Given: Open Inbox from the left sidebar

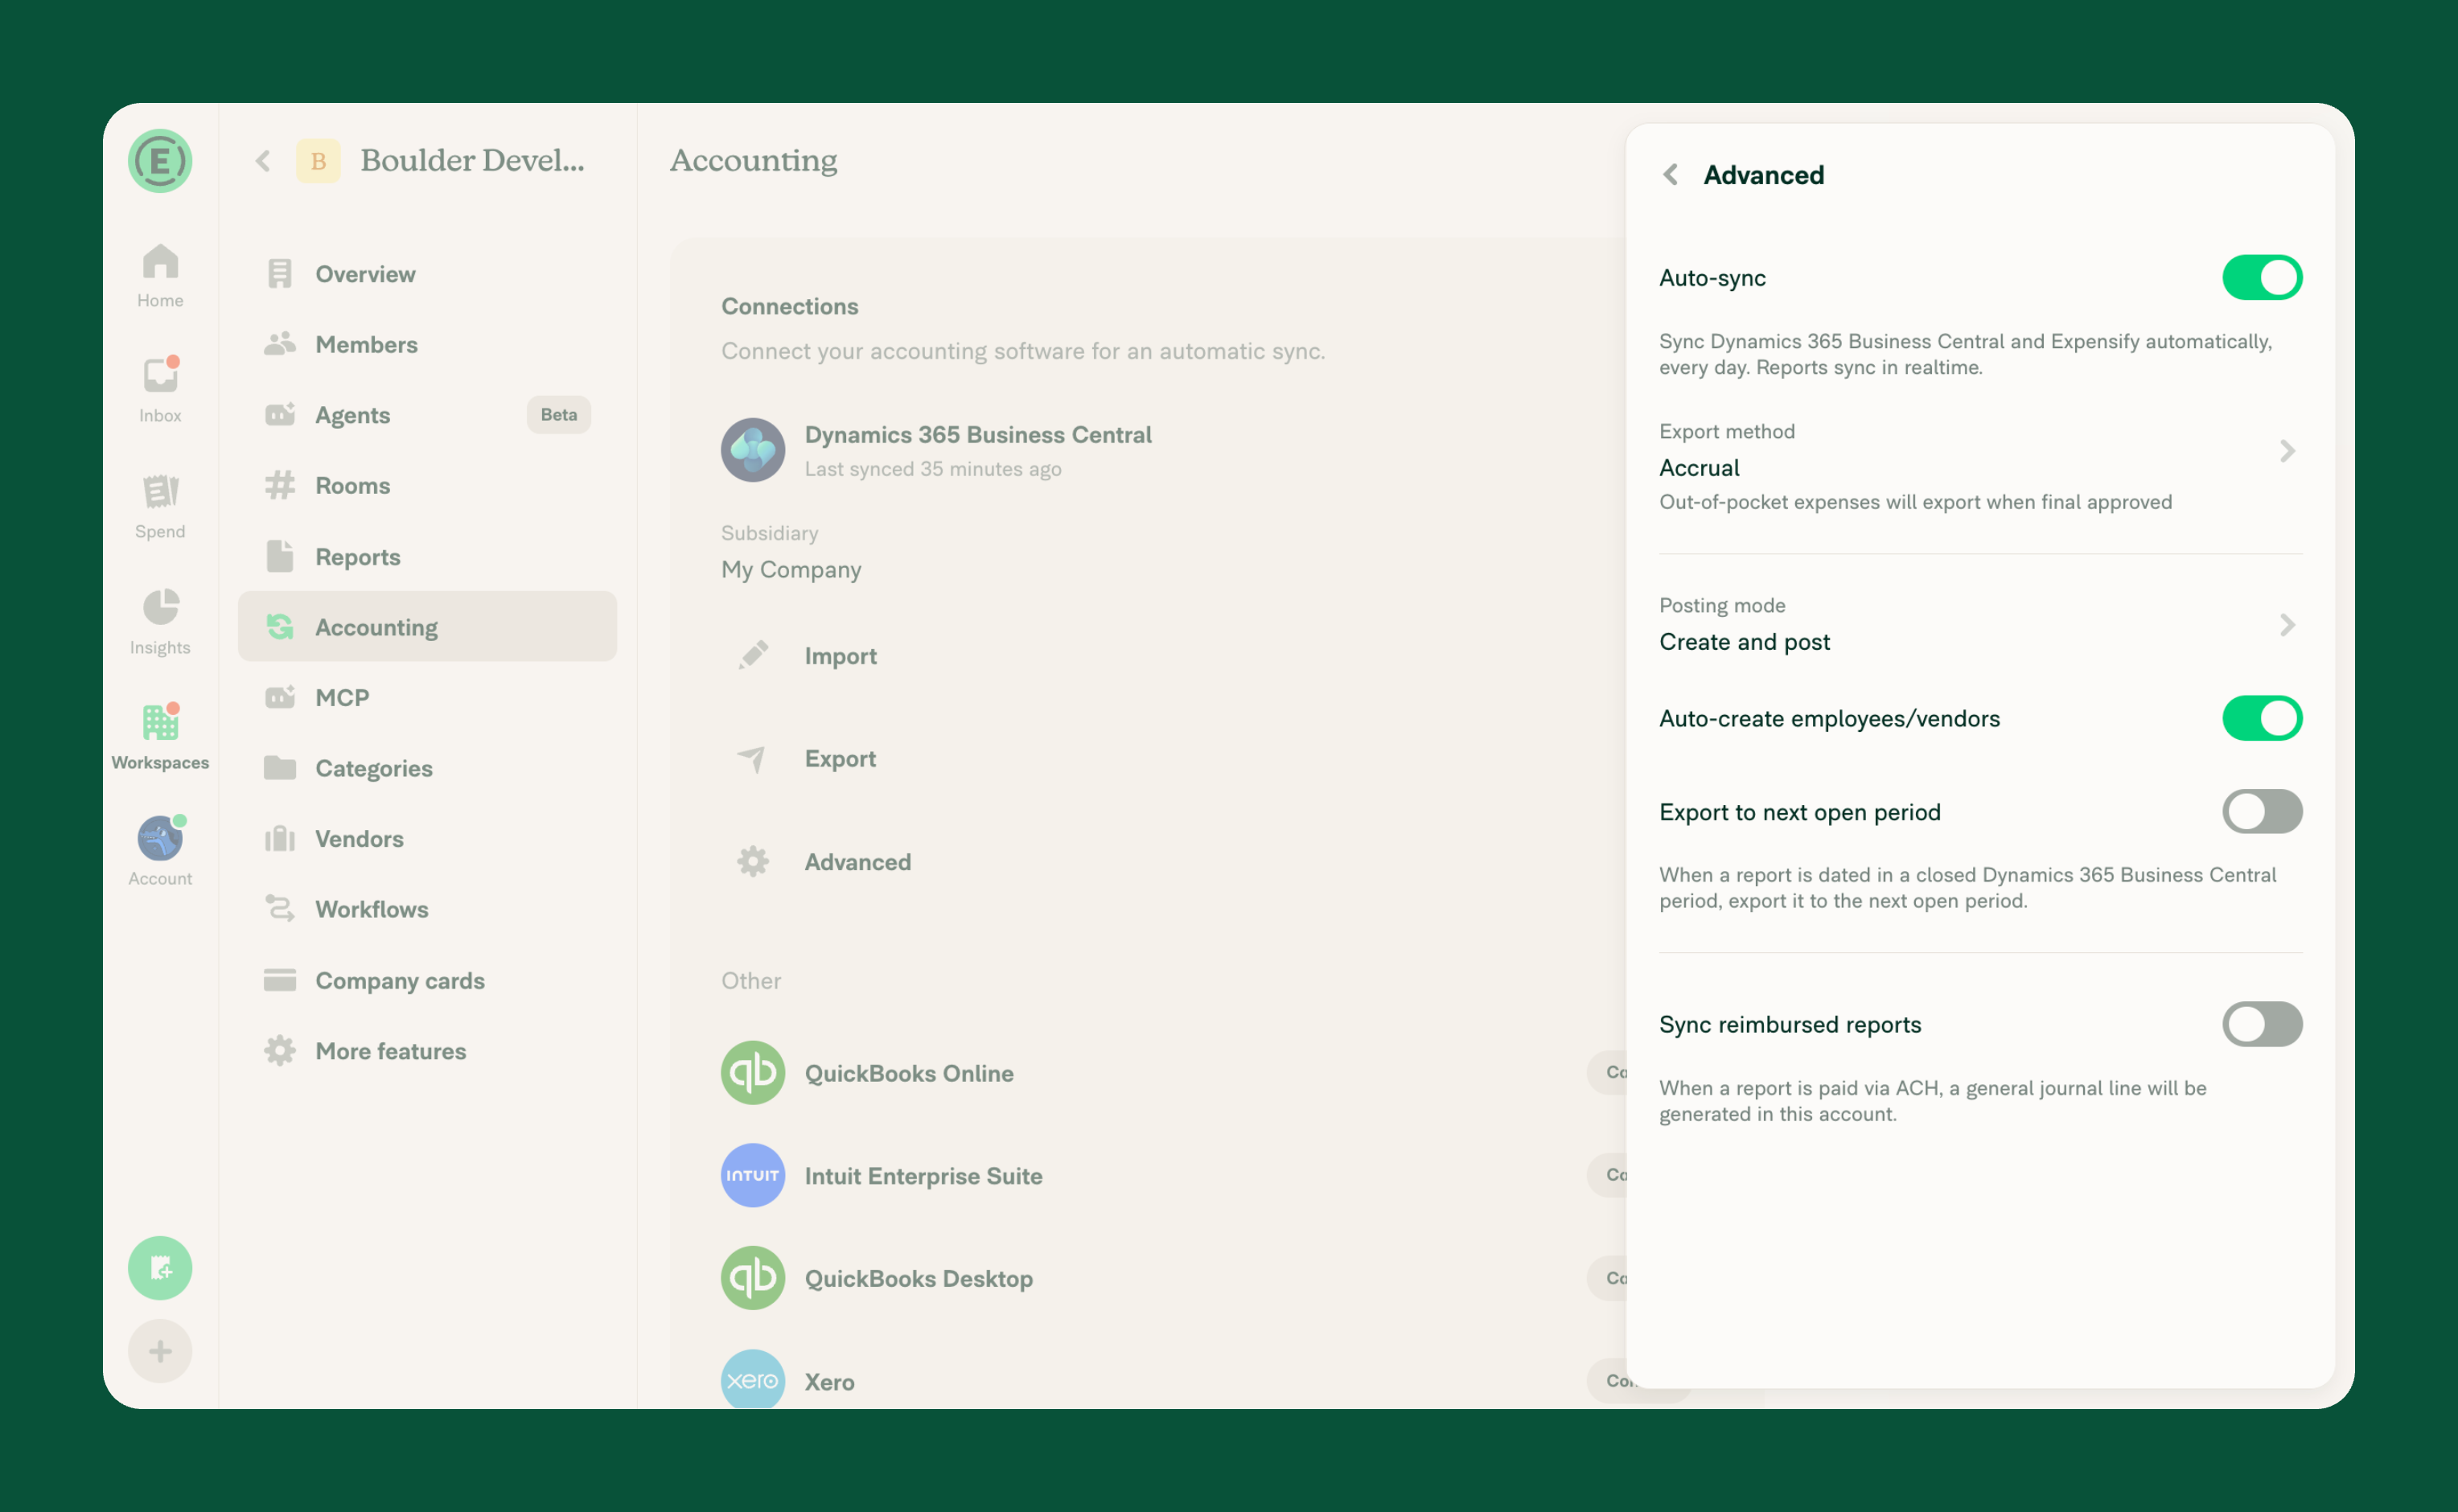Looking at the screenshot, I should [x=160, y=389].
